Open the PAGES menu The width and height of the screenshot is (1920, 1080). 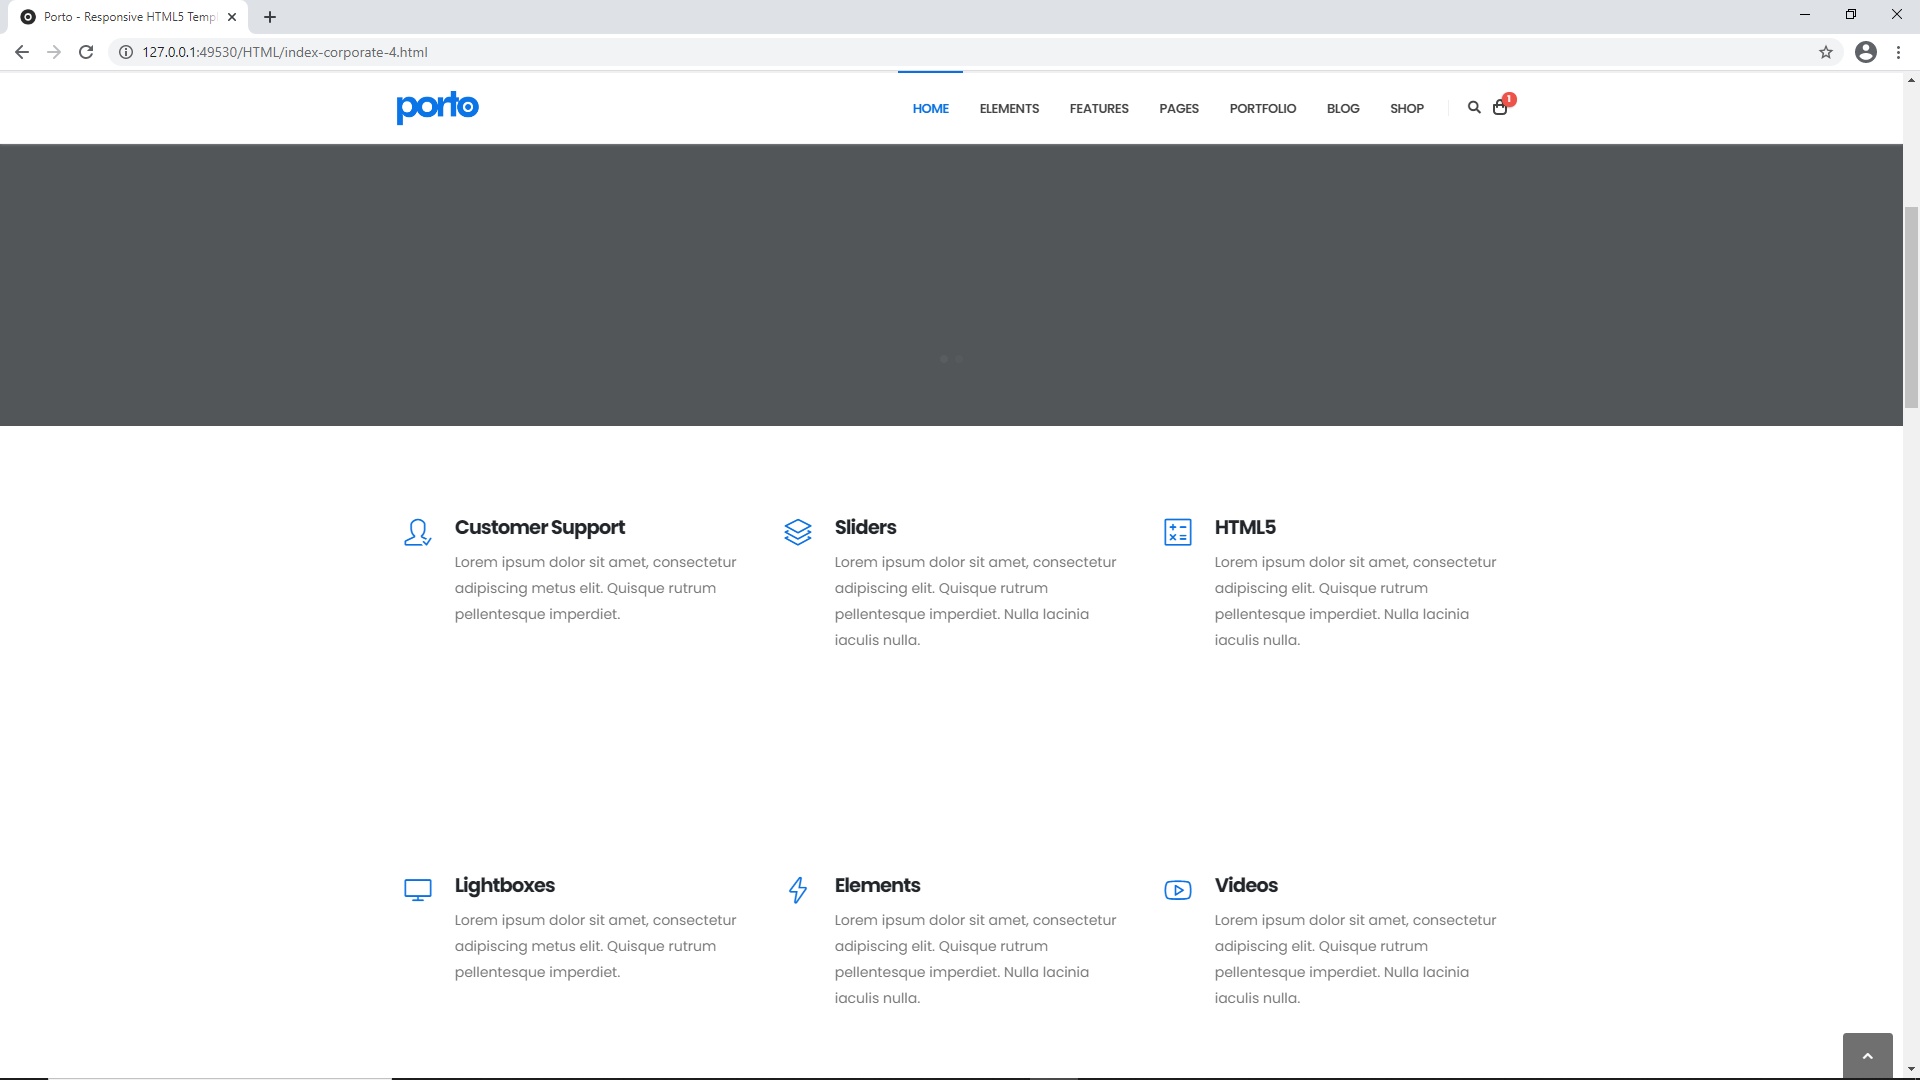tap(1178, 108)
